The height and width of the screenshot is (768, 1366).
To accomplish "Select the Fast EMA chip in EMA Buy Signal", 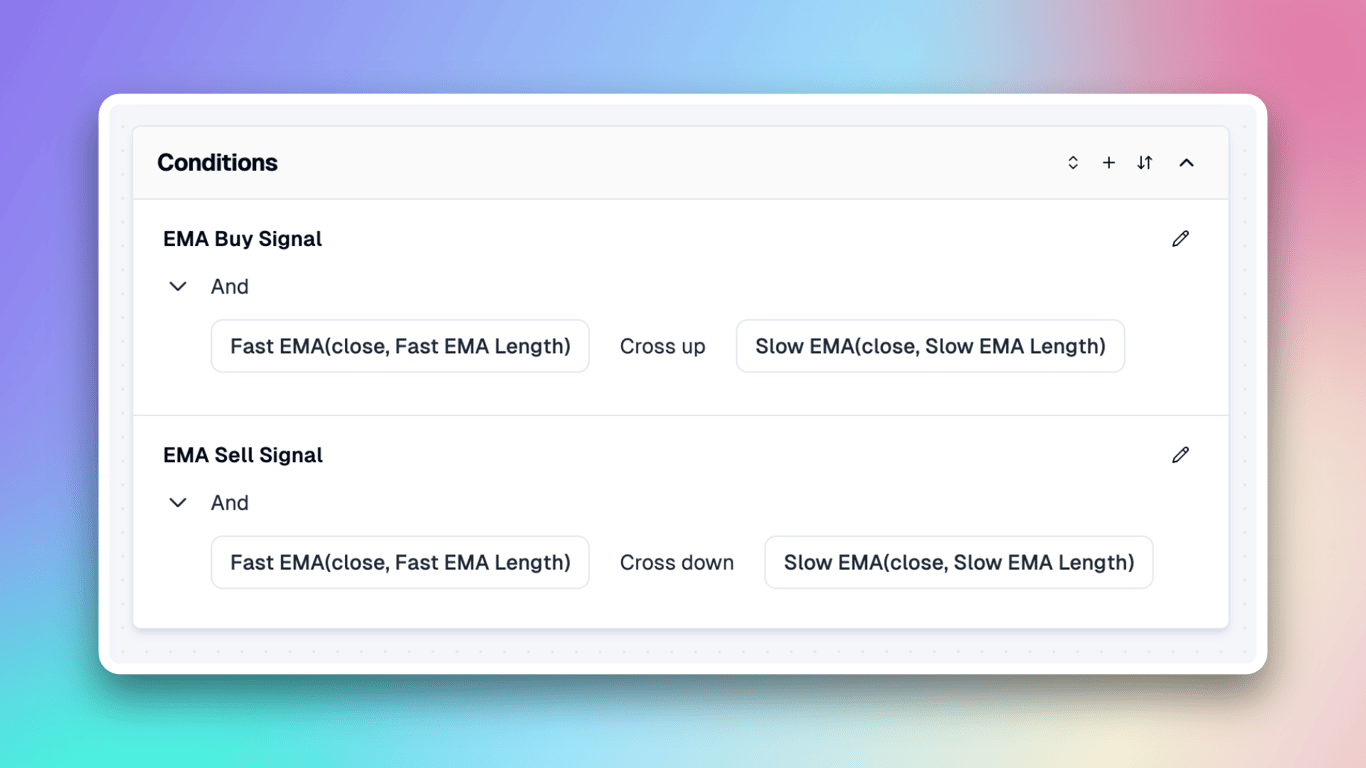I will click(x=400, y=346).
